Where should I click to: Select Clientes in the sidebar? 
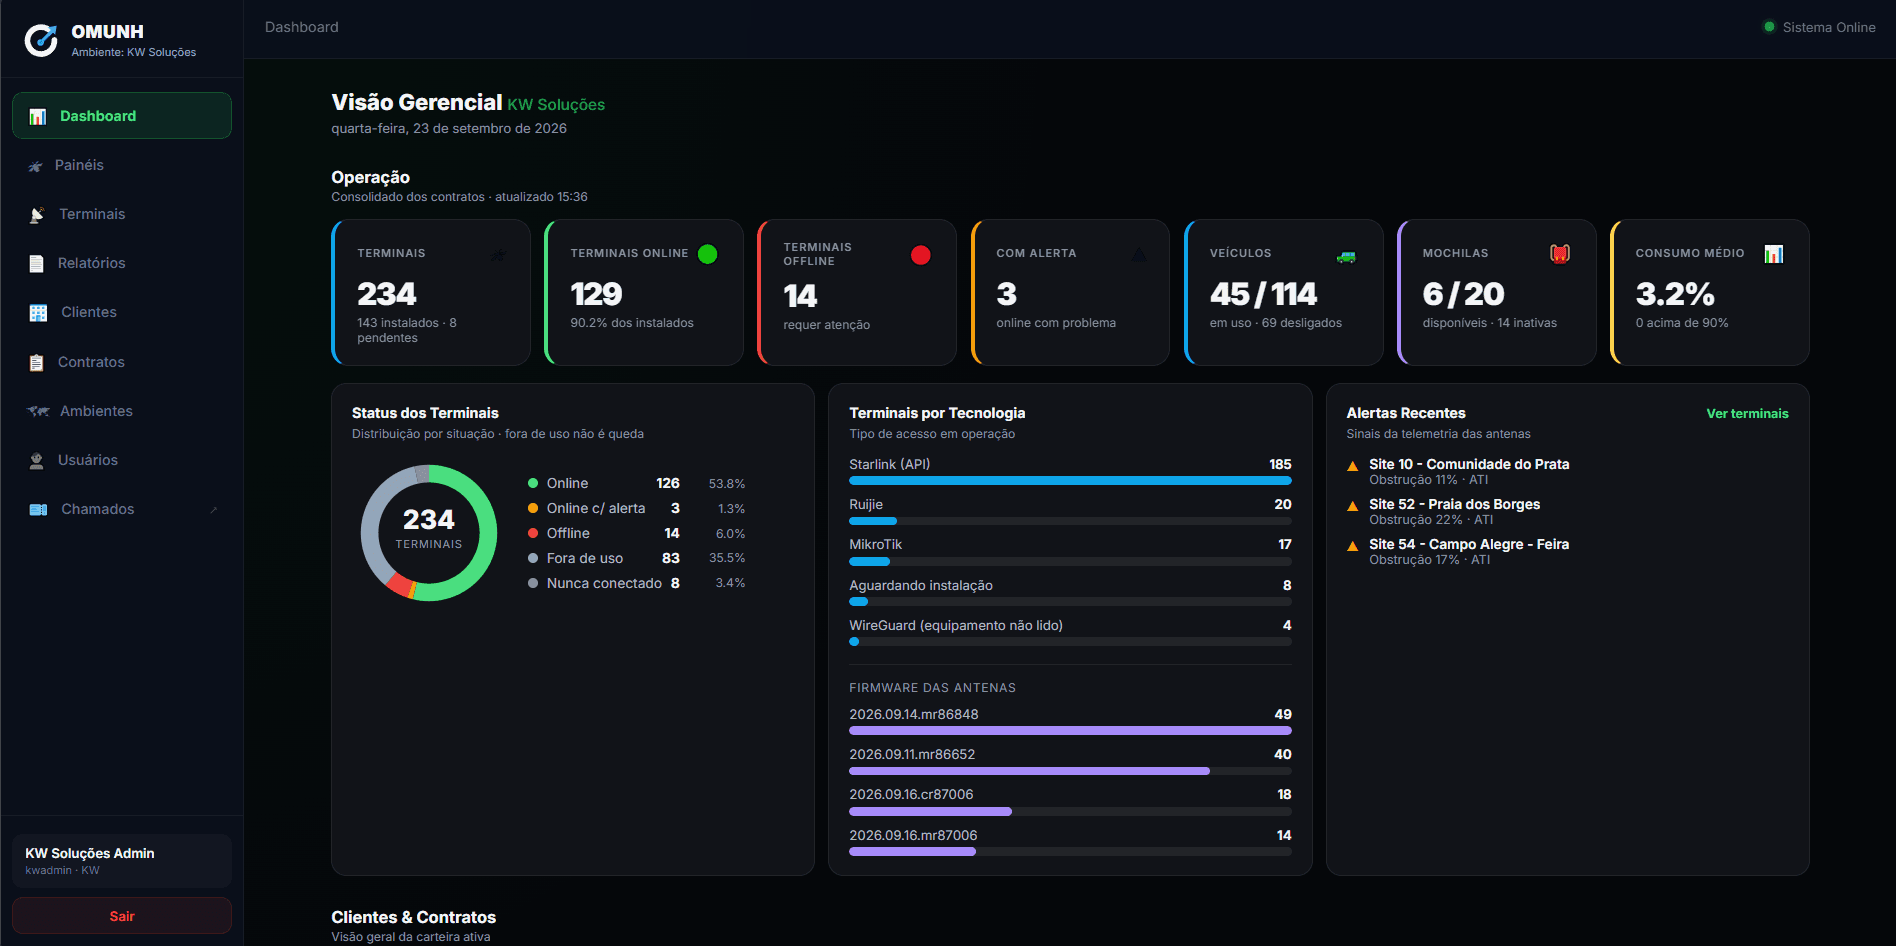(122, 312)
